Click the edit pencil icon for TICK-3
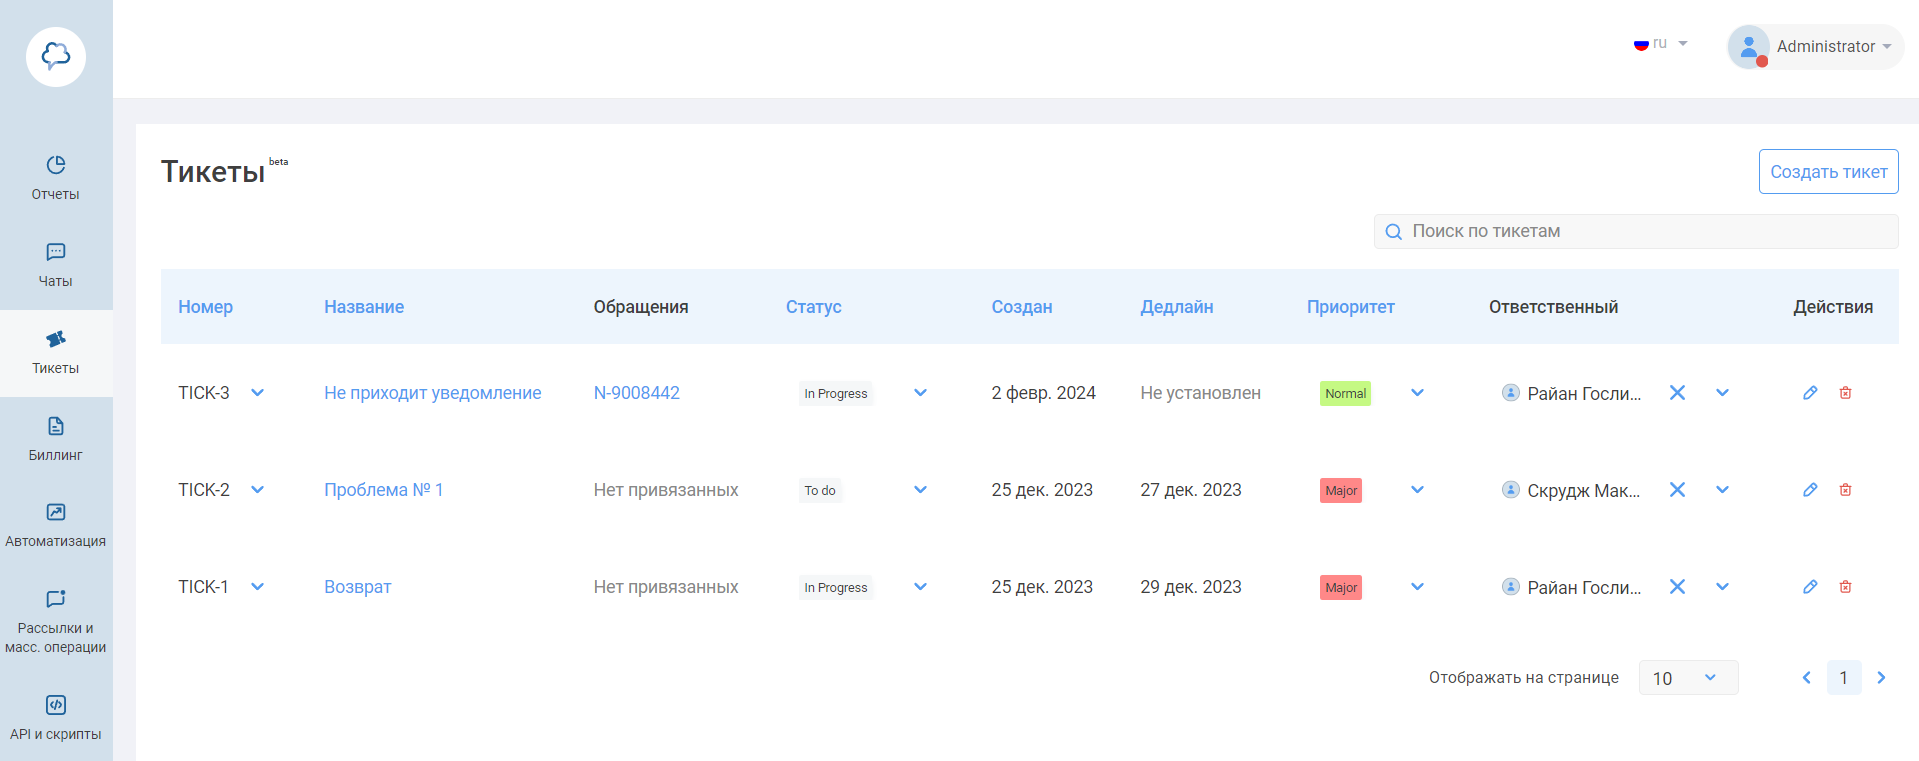1919x761 pixels. [x=1809, y=393]
